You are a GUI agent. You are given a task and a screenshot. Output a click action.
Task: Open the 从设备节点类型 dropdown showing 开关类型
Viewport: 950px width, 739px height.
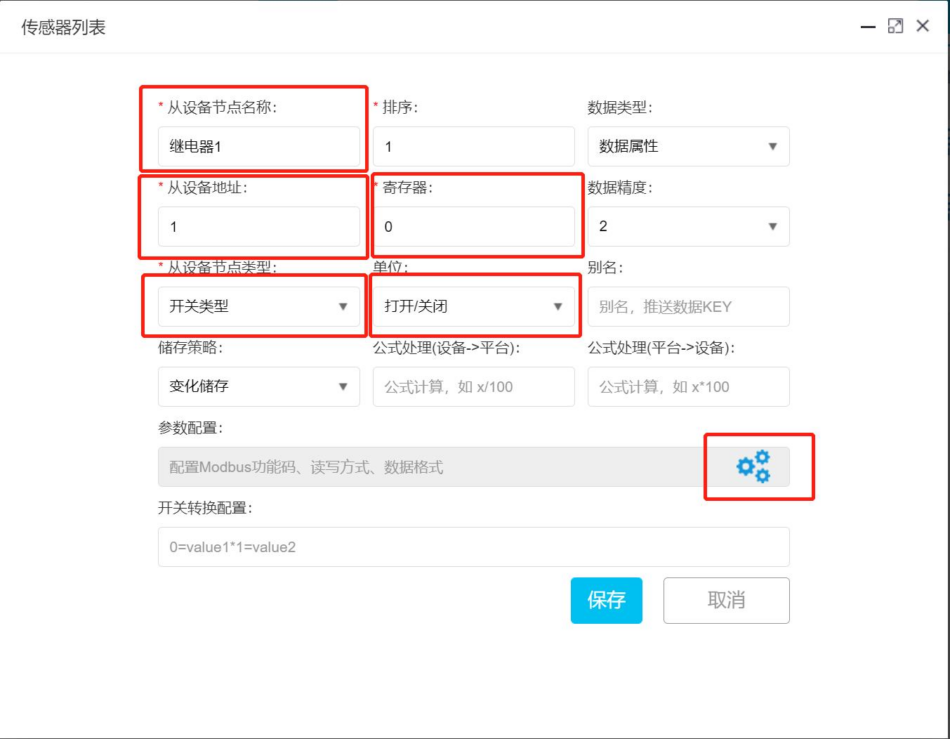click(259, 306)
